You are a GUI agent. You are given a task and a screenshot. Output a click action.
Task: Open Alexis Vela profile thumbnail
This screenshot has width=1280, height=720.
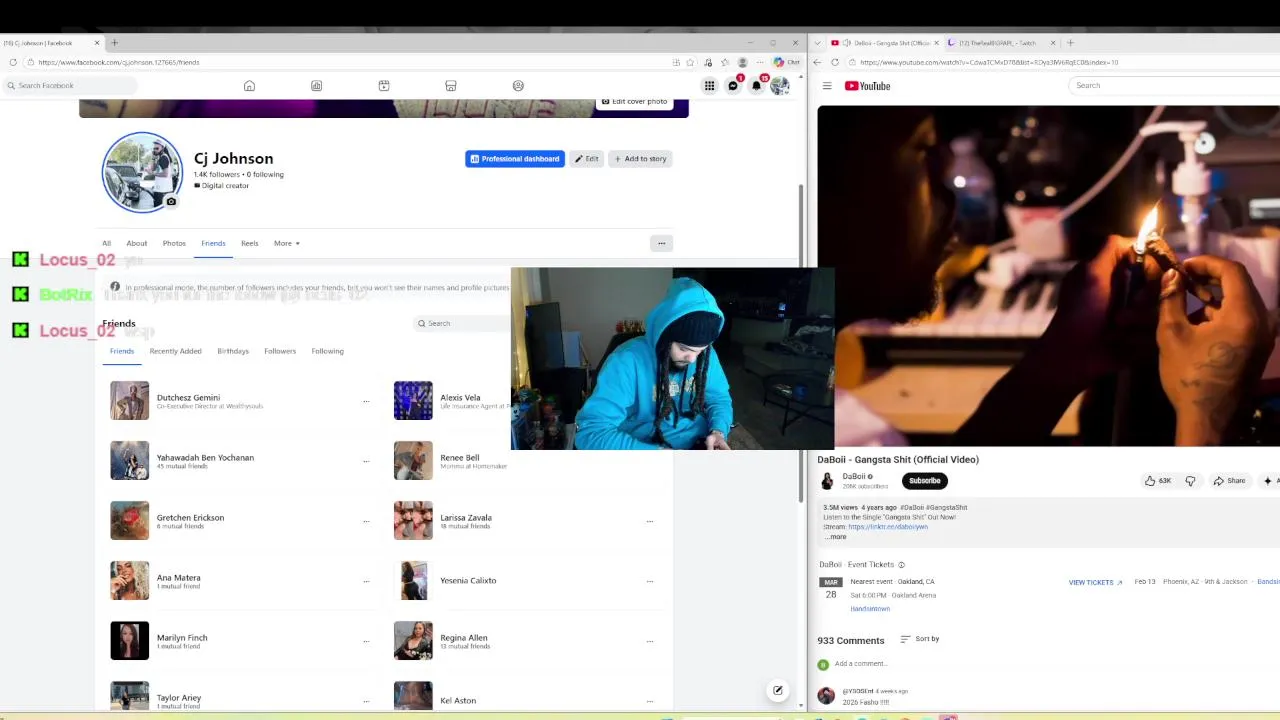point(413,401)
